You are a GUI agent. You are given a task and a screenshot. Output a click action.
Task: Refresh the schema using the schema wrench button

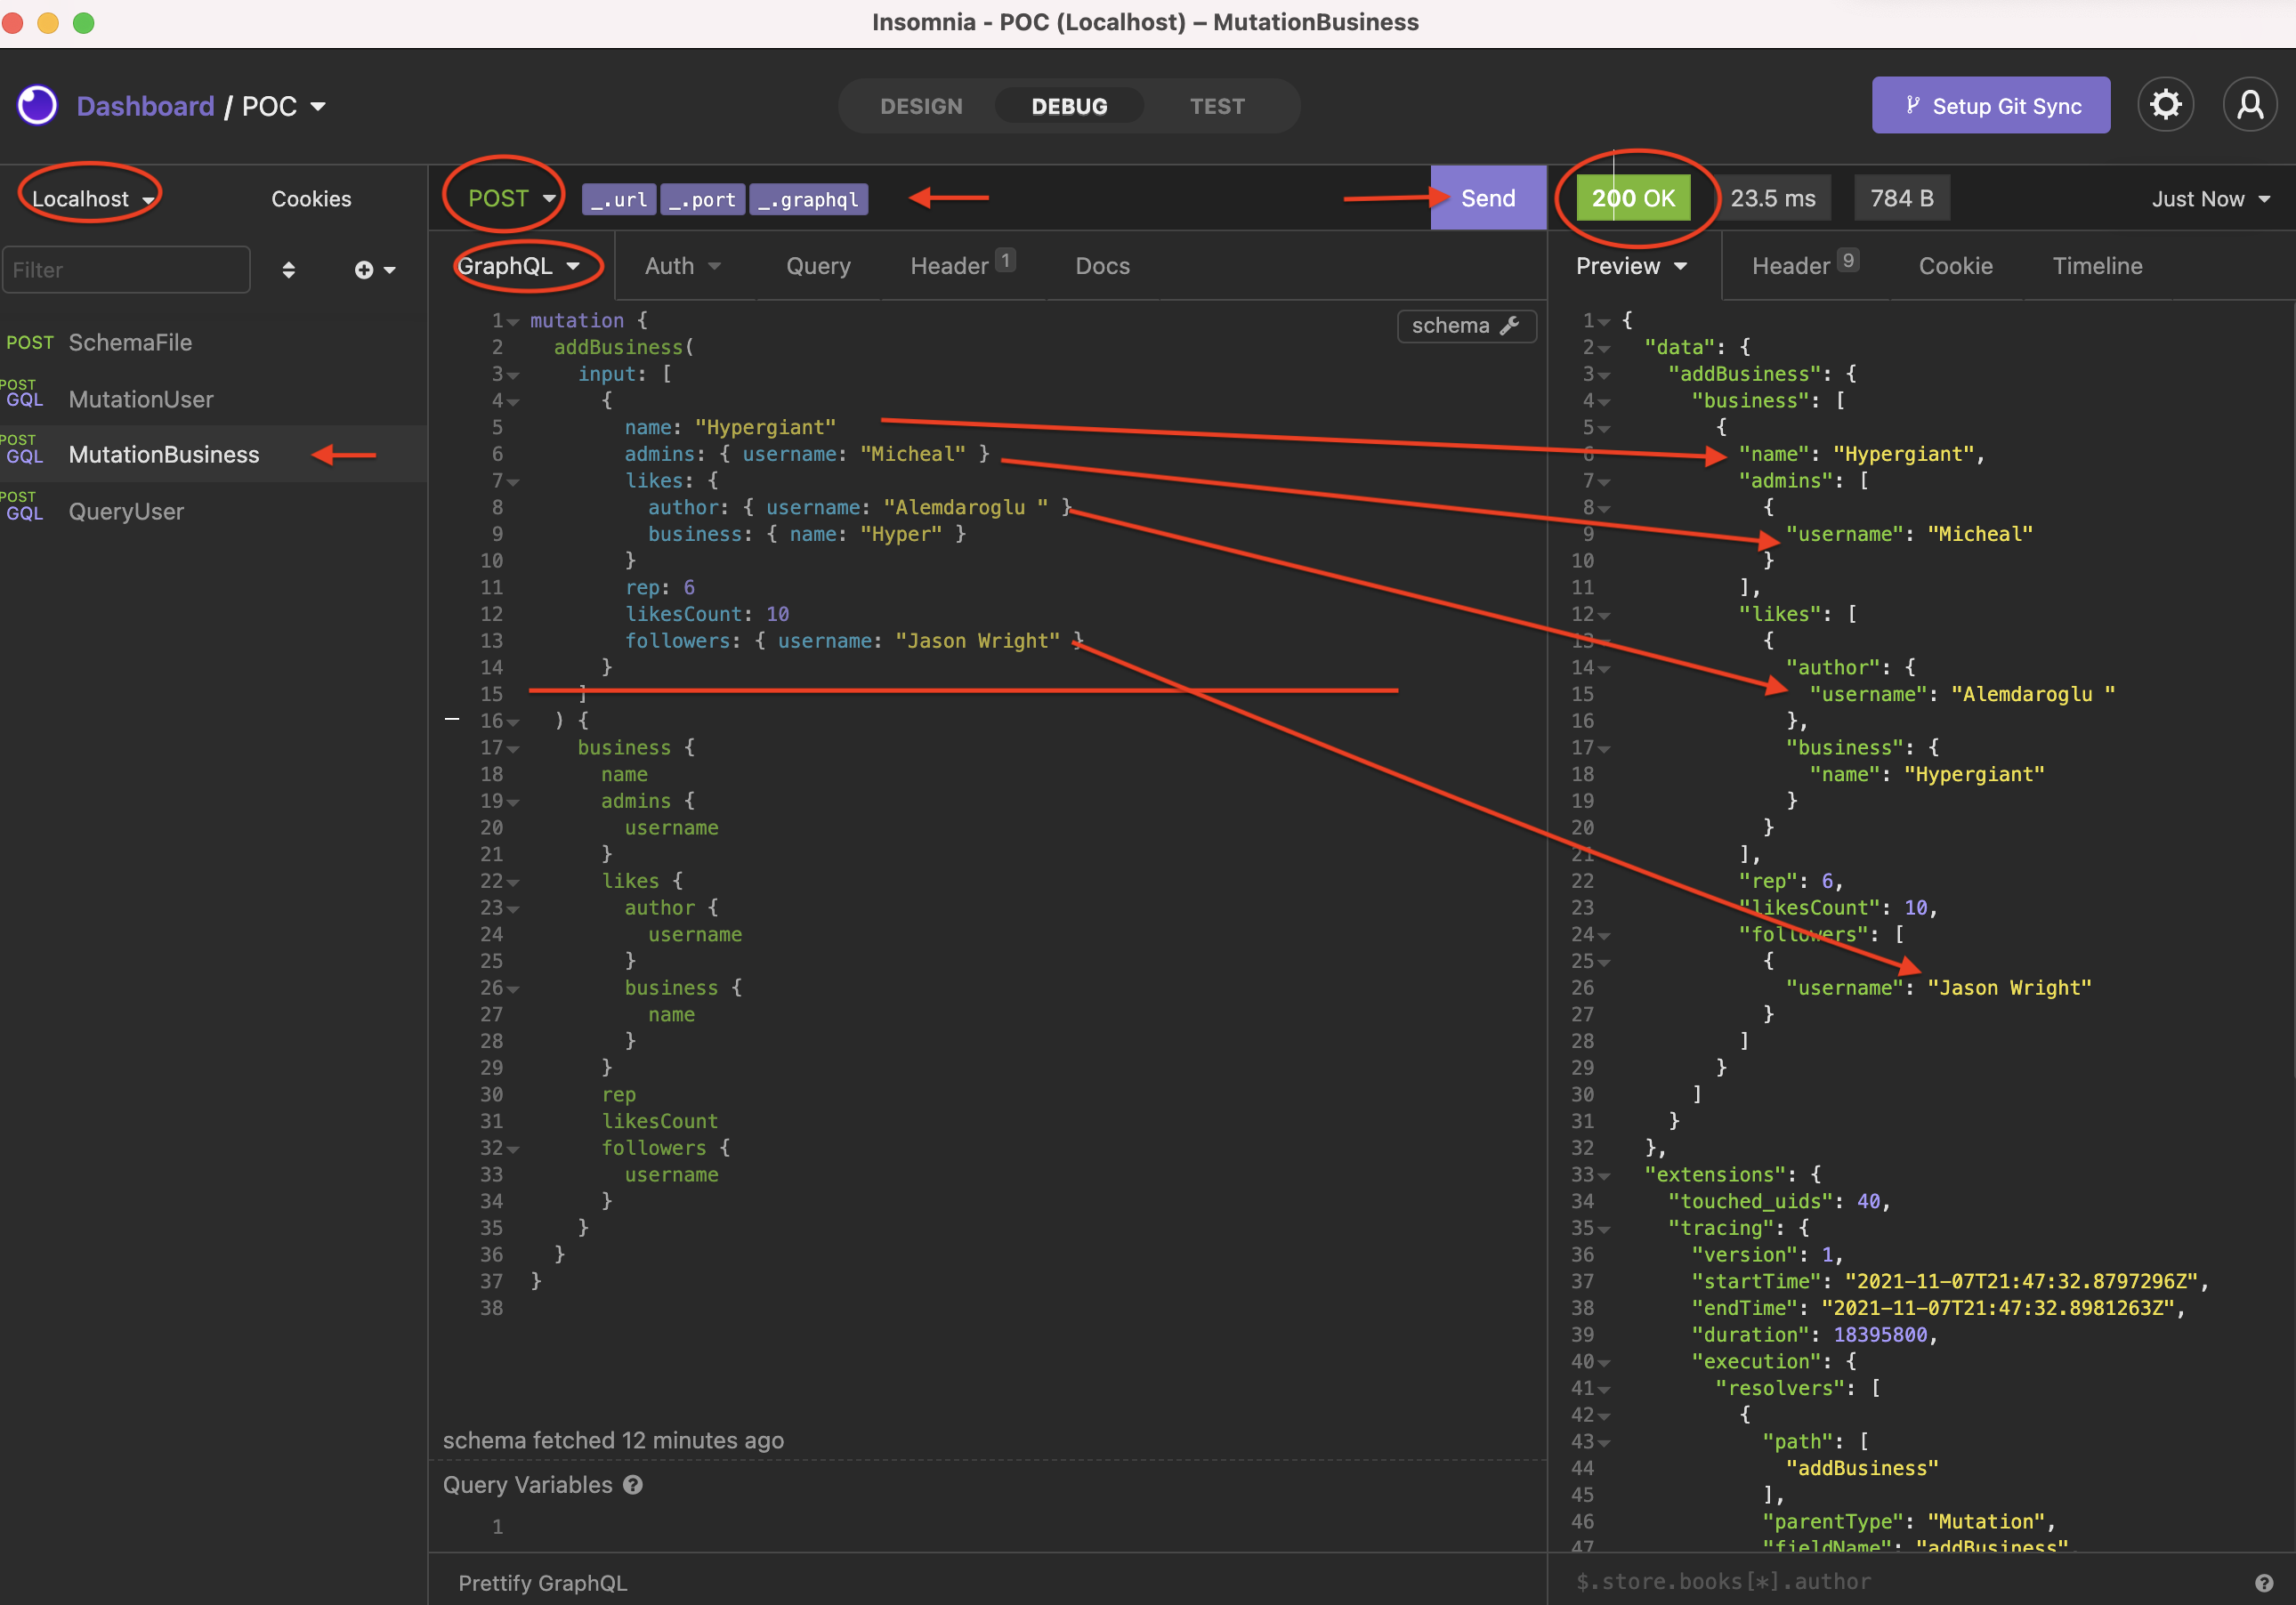[1466, 325]
